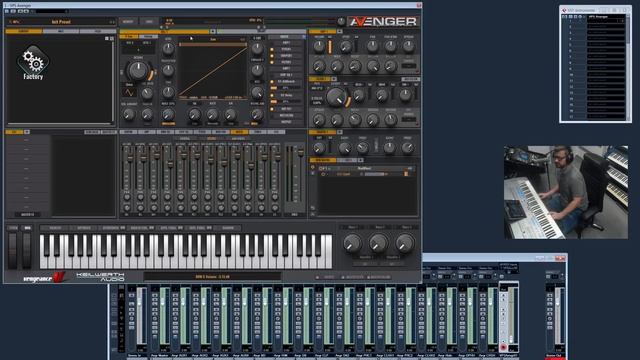
Task: Toggle the second orange LED in routing list
Action: (272, 56)
